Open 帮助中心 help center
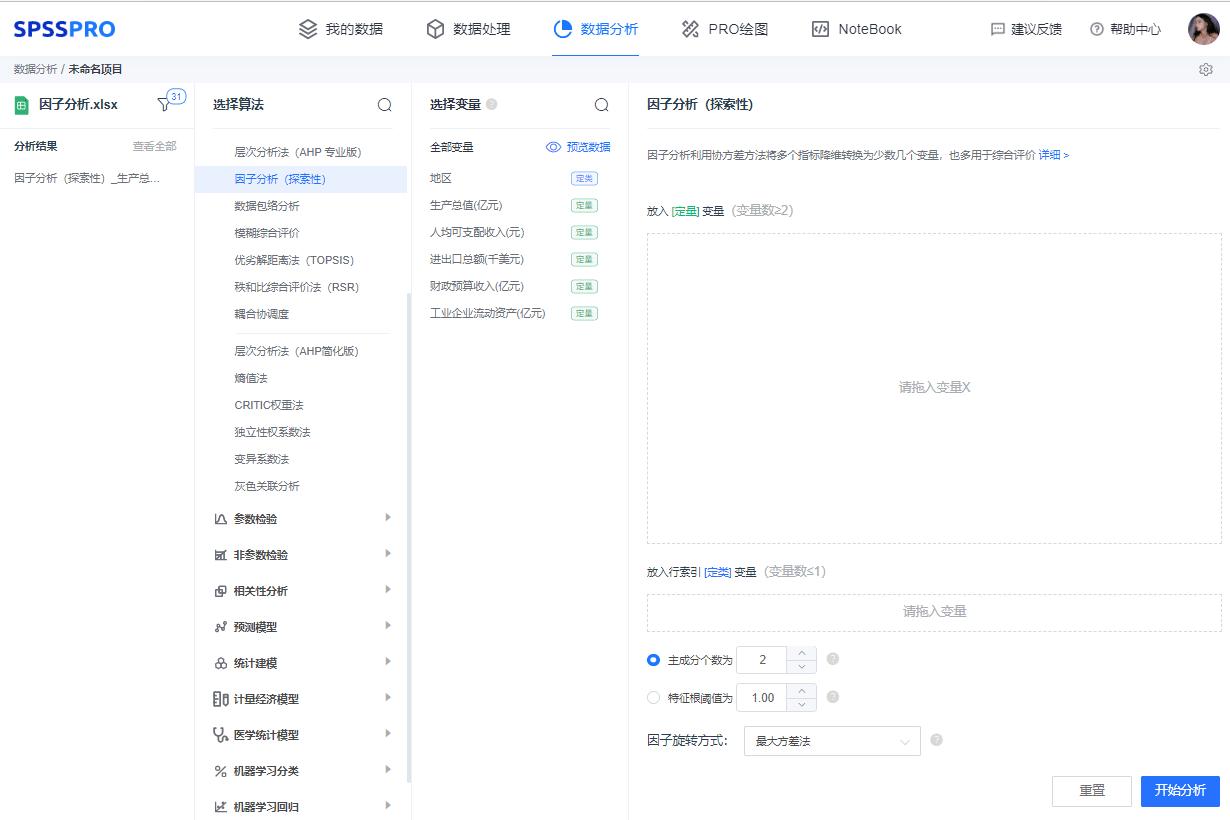 1126,29
